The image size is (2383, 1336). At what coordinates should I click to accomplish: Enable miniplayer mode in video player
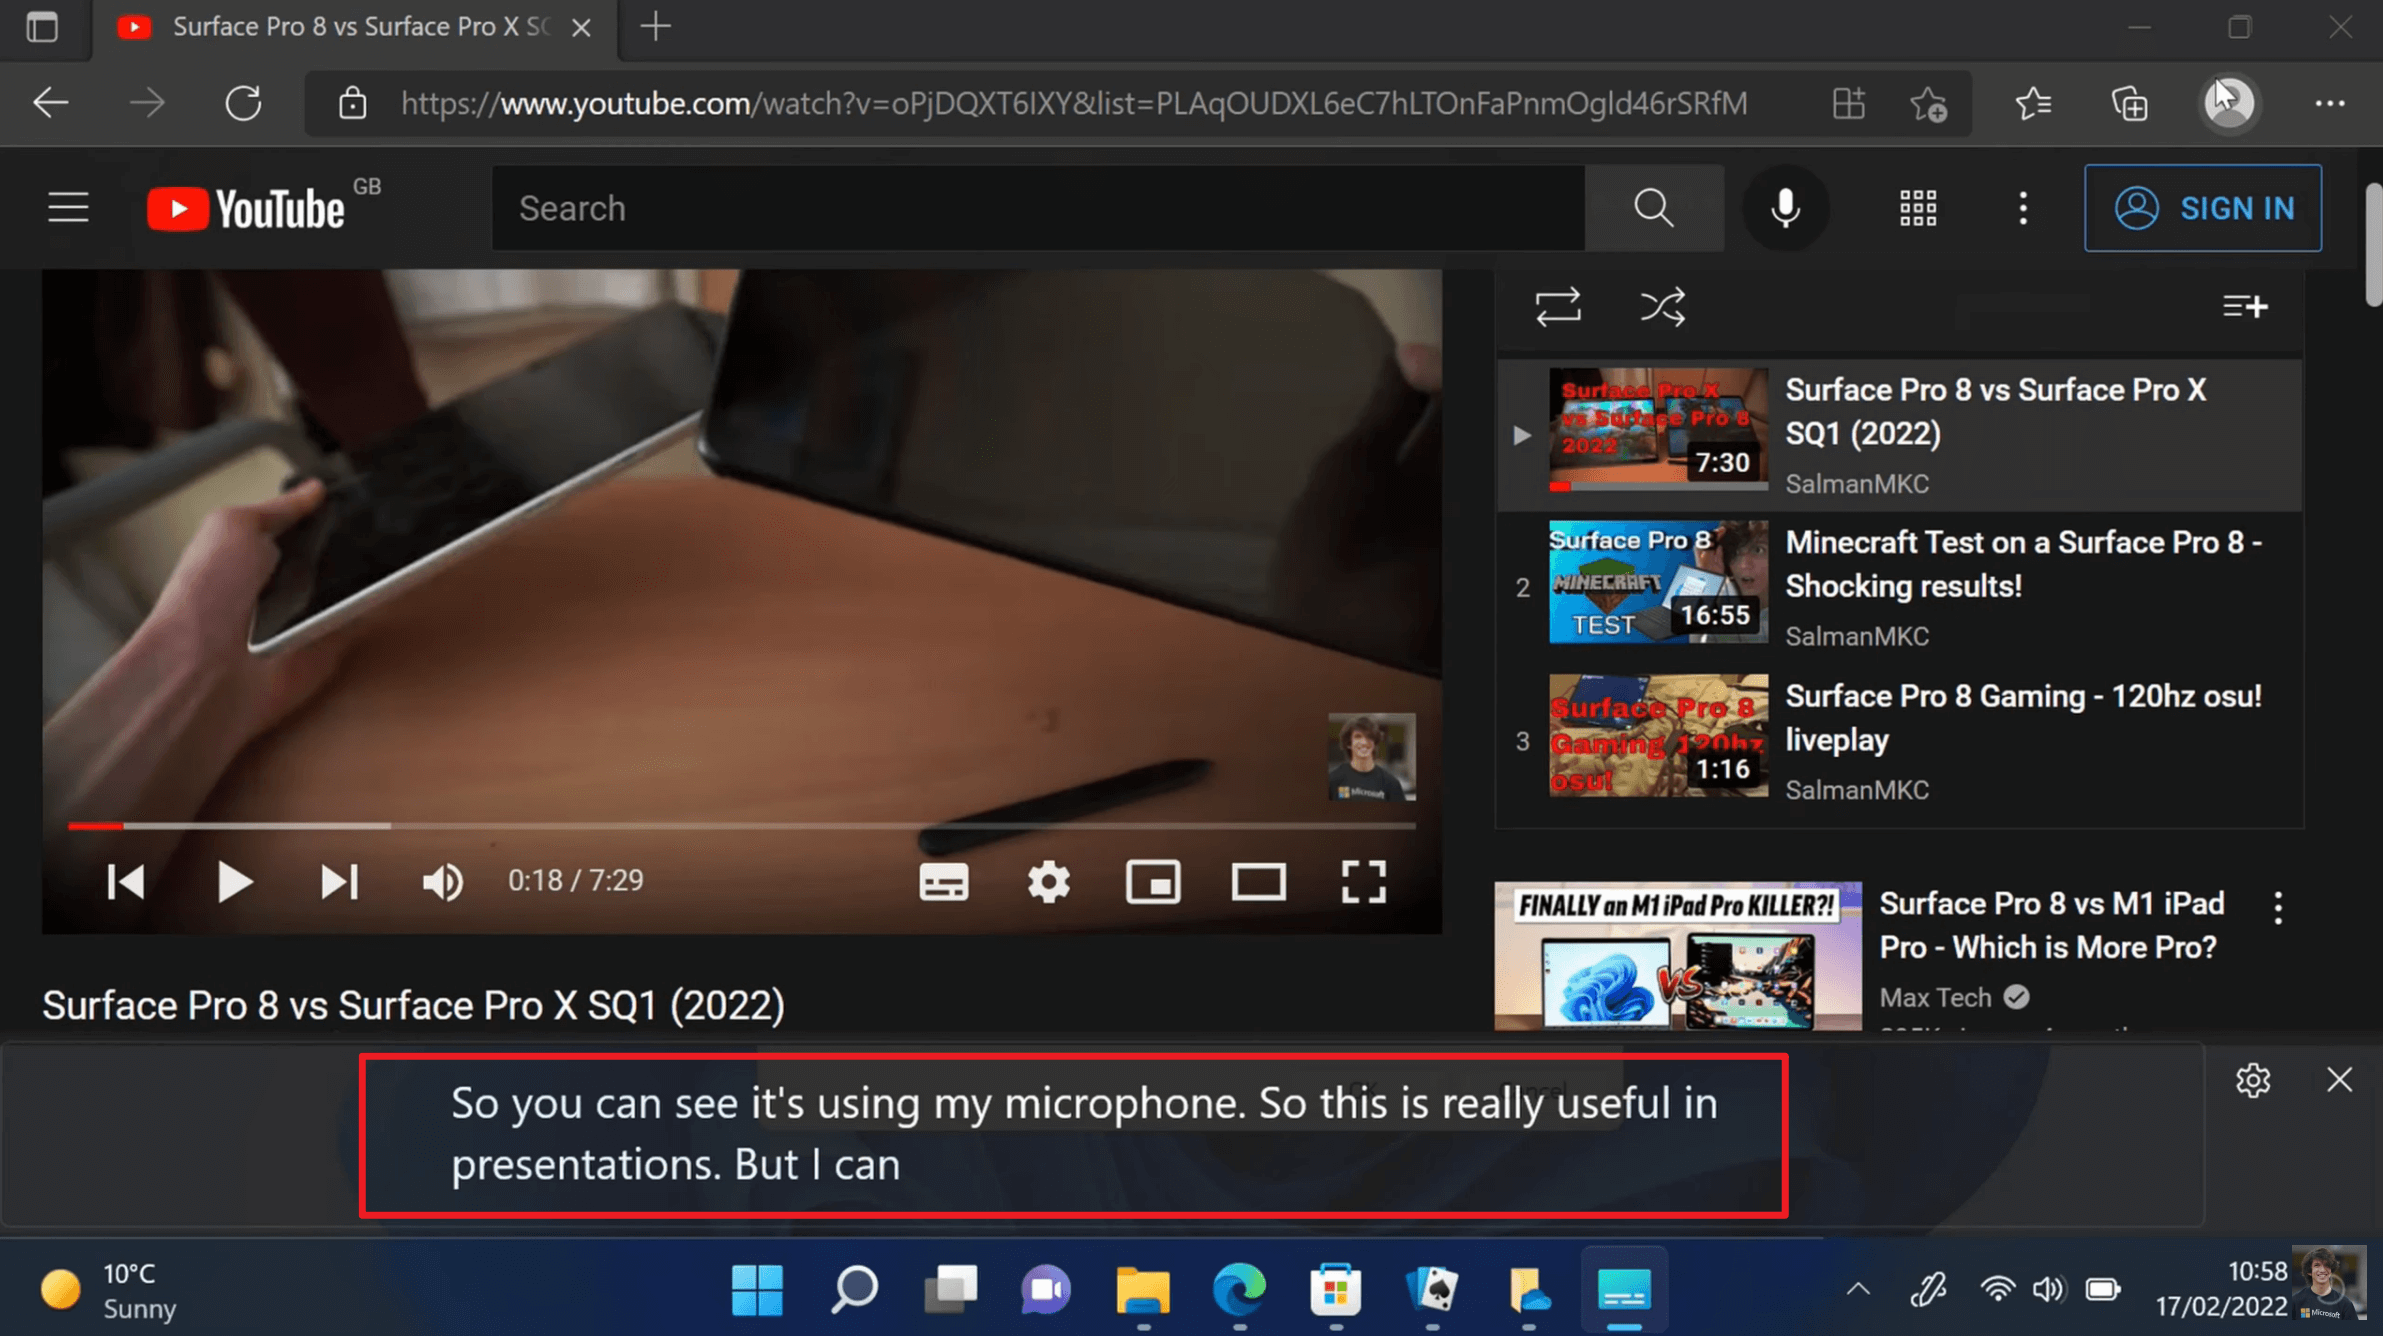pyautogui.click(x=1153, y=881)
